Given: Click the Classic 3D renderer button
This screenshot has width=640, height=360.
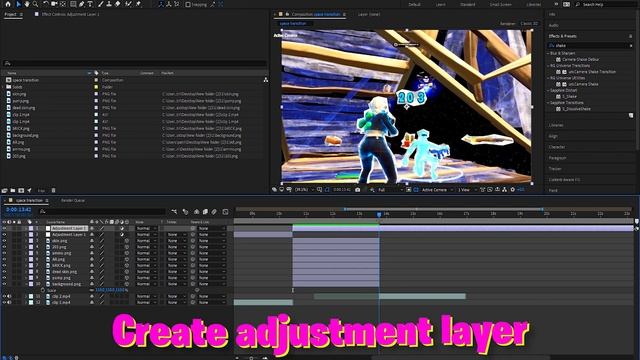Looking at the screenshot, I should pyautogui.click(x=529, y=24).
